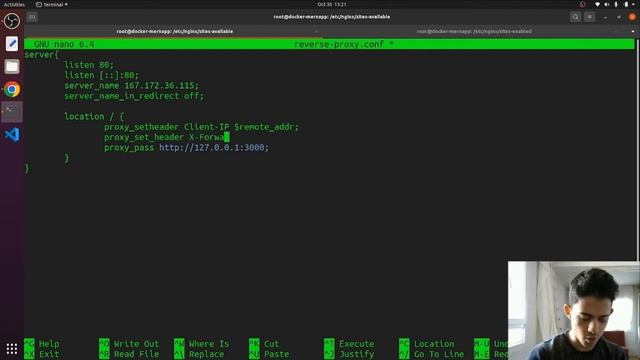The width and height of the screenshot is (640, 360).
Task: Click the 'location / {' line
Action: click(94, 117)
